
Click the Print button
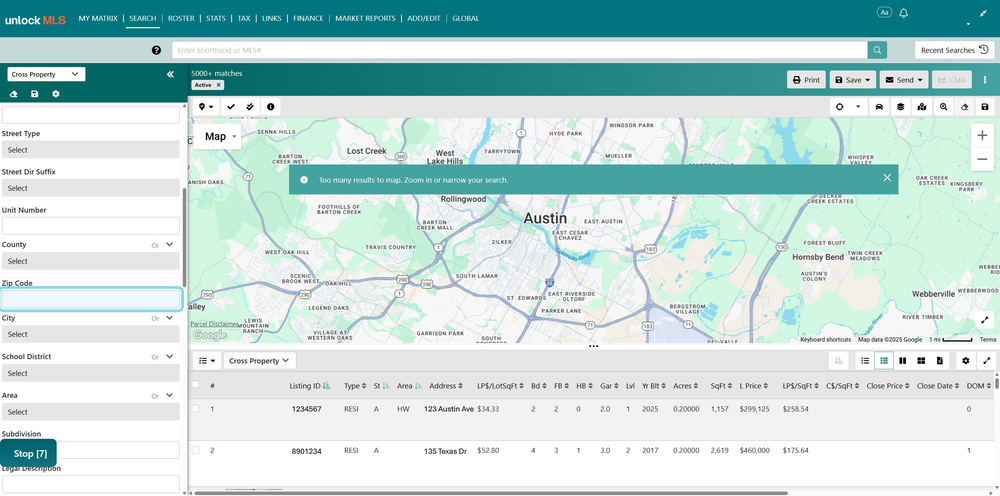[806, 80]
